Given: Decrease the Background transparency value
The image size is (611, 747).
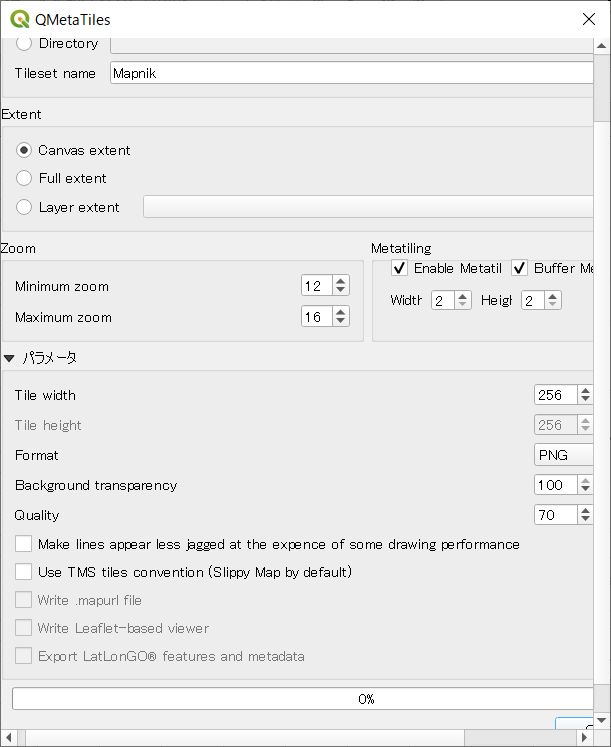Looking at the screenshot, I should tap(585, 490).
